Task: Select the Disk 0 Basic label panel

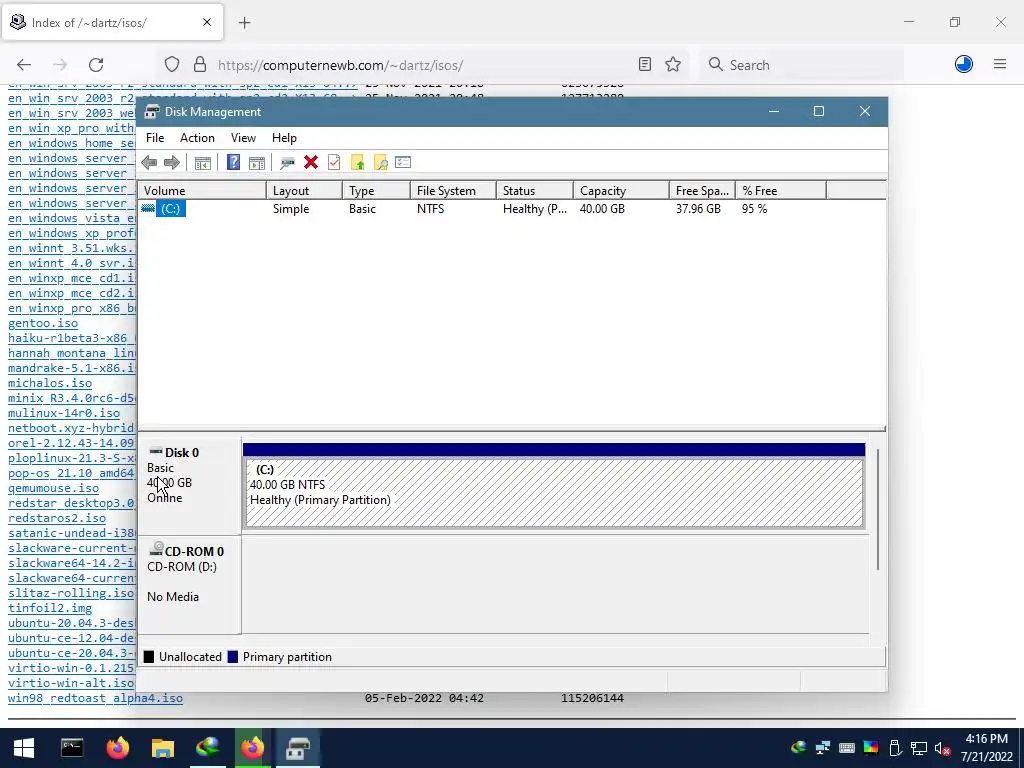Action: 189,486
